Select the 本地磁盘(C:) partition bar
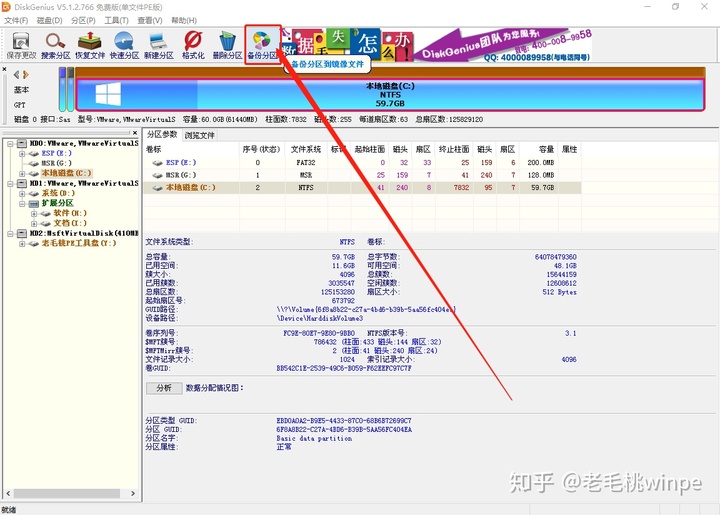The width and height of the screenshot is (720, 515). coord(390,95)
